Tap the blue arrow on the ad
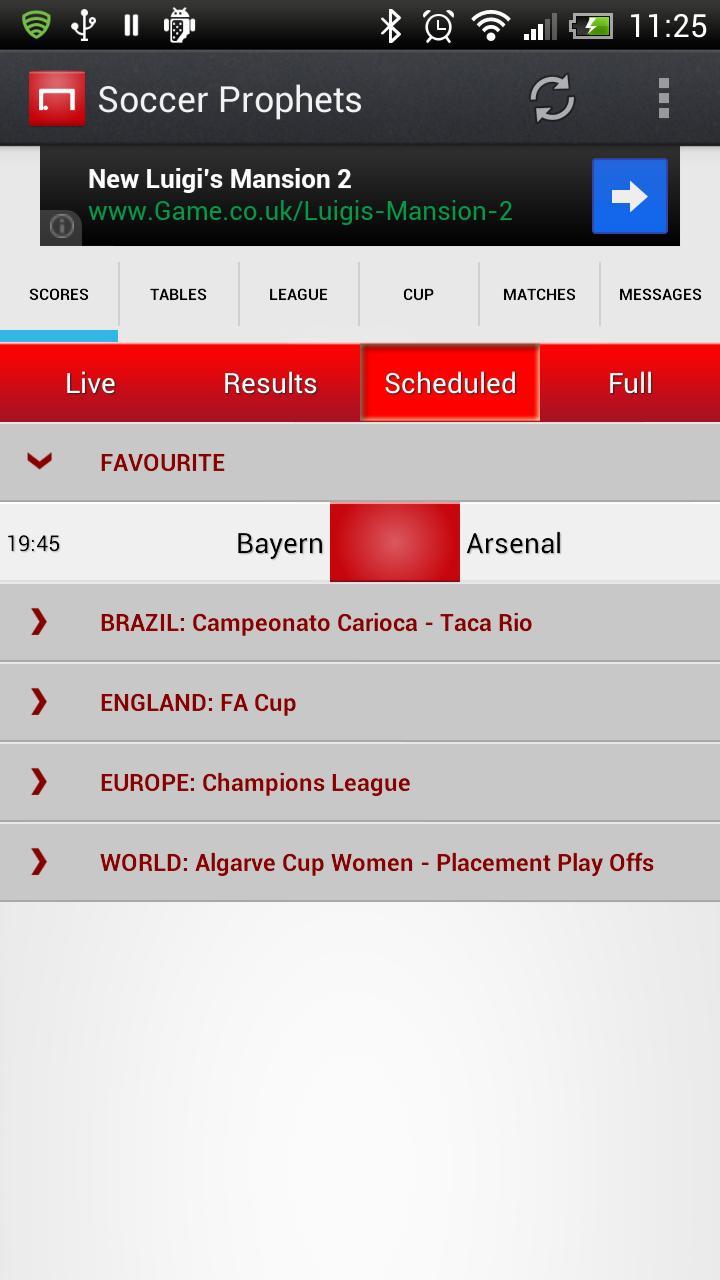The image size is (720, 1280). [629, 196]
